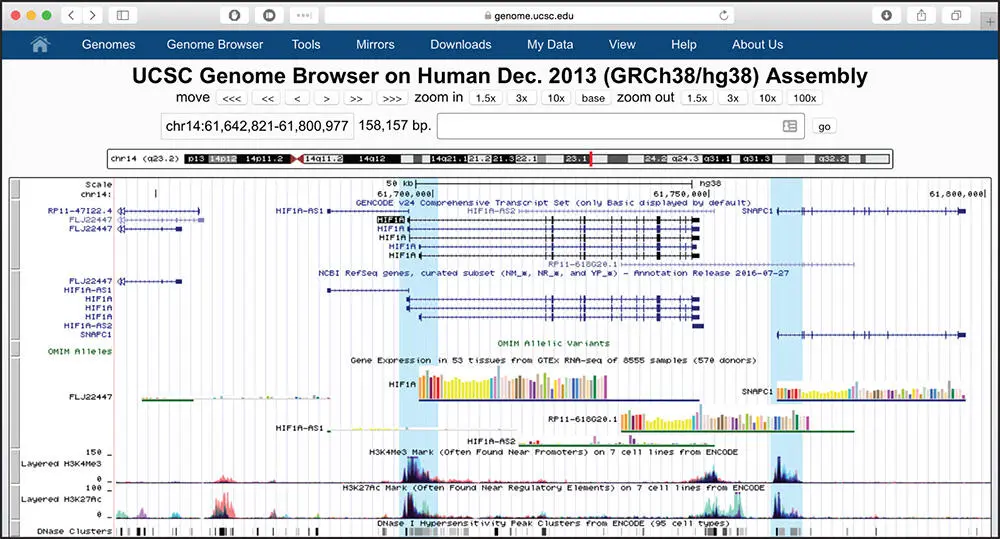Click the 14p11.2 band on the ideogram
Screen dimensions: 1000x539
[x=264, y=159]
